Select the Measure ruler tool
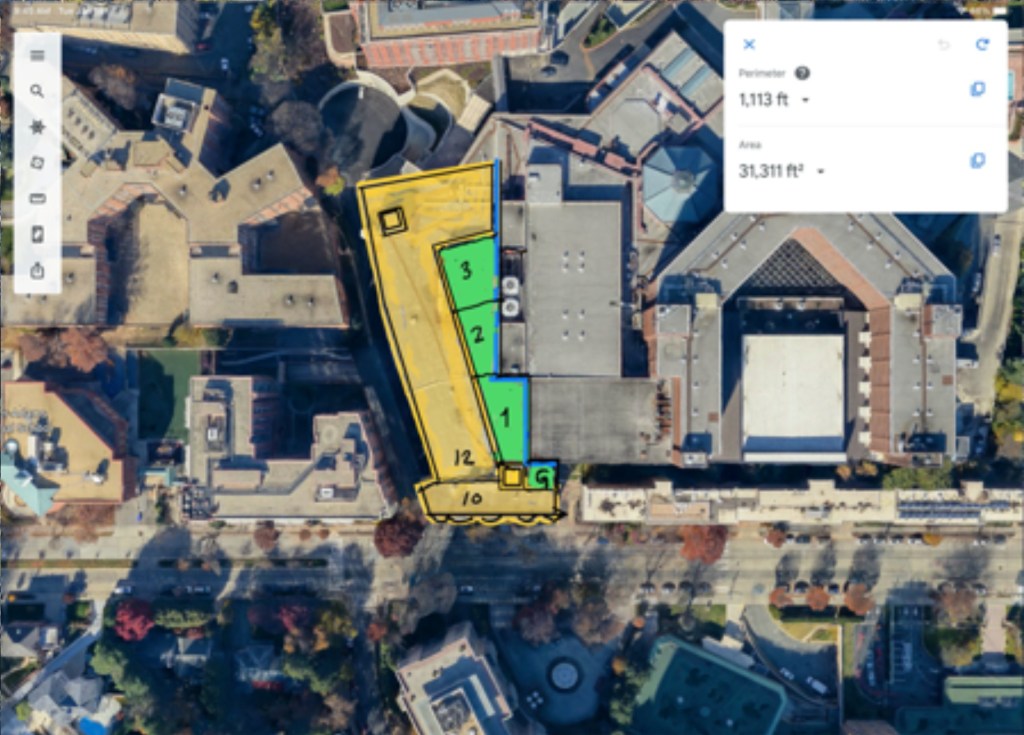This screenshot has width=1024, height=735. pos(37,198)
